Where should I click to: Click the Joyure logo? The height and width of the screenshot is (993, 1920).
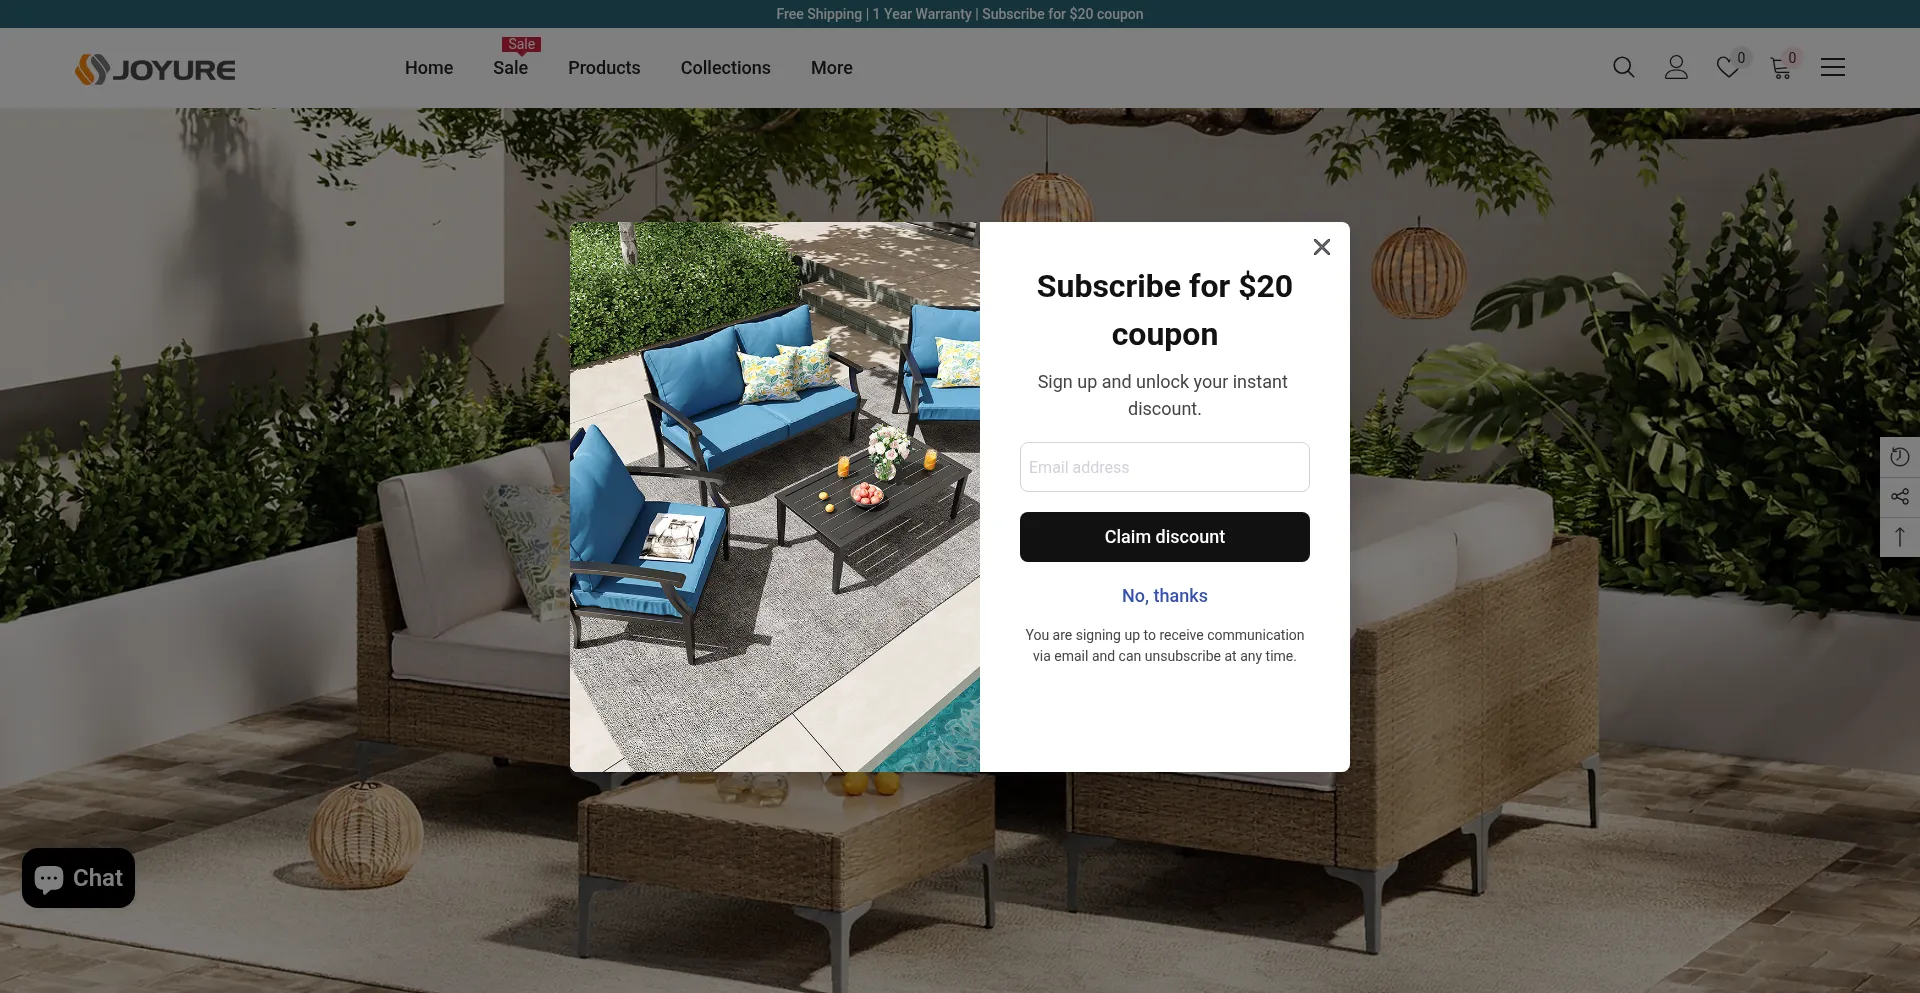[155, 69]
